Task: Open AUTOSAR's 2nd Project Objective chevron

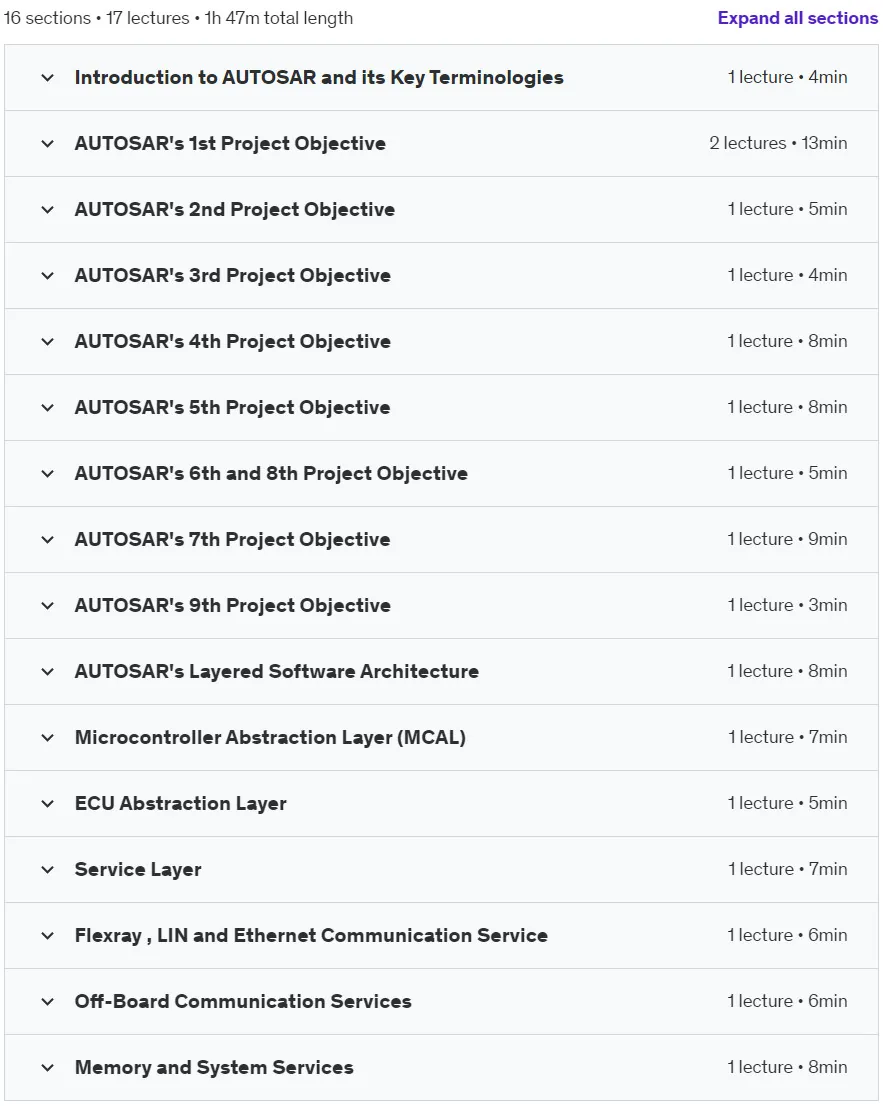Action: point(47,209)
